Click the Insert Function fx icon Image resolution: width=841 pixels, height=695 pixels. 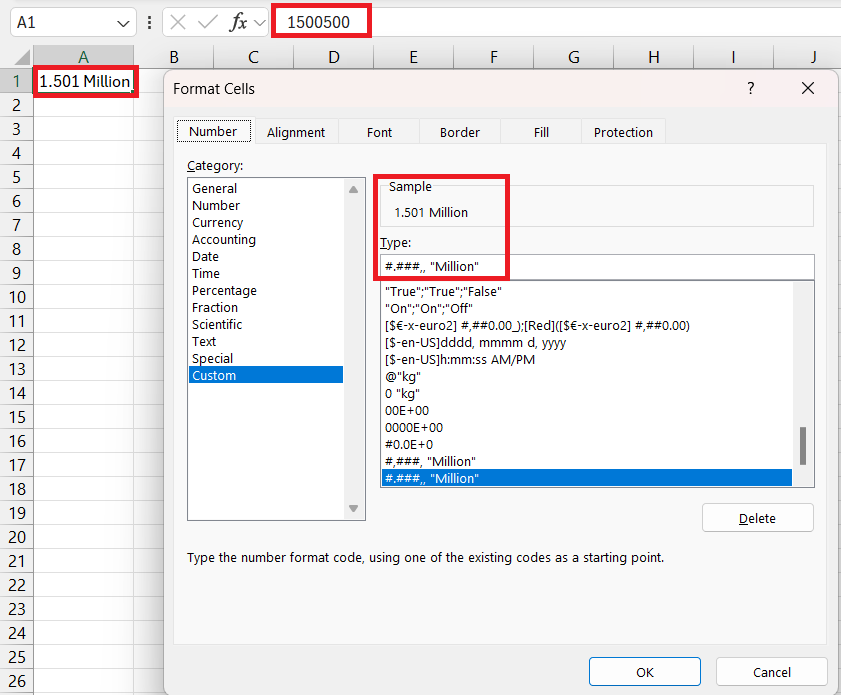pos(238,22)
